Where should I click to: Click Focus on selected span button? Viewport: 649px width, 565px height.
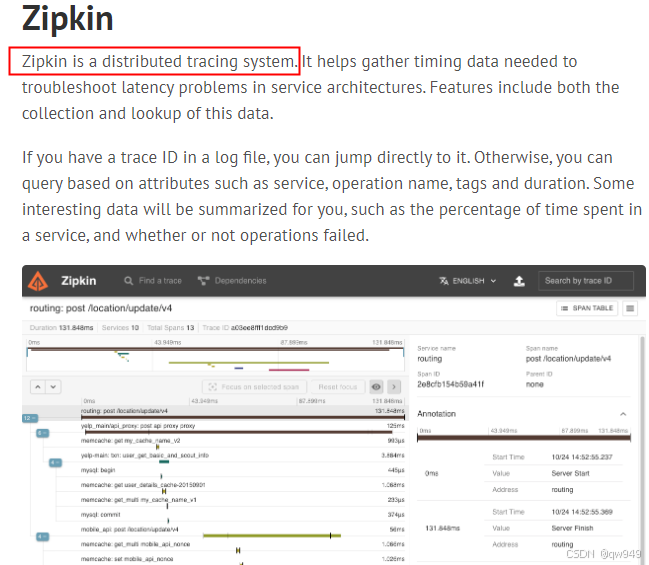(x=255, y=387)
